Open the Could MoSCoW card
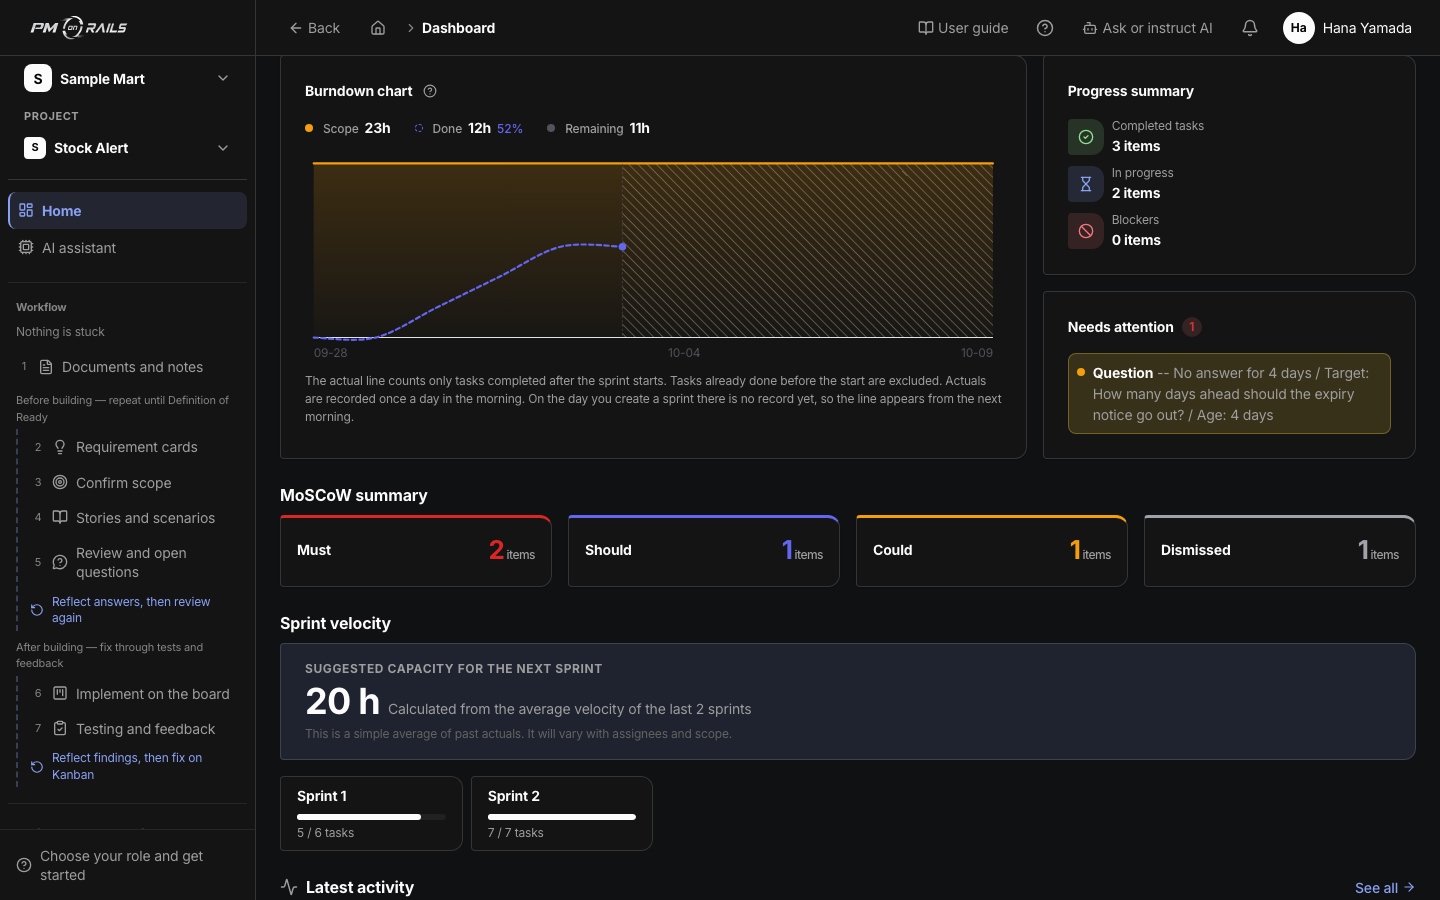 click(992, 550)
